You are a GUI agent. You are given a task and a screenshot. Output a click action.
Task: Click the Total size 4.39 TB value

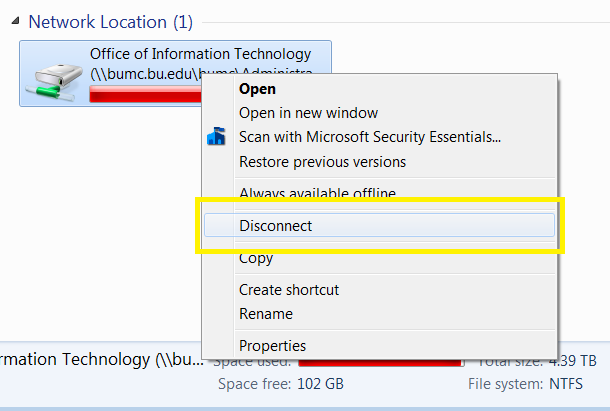coord(573,361)
